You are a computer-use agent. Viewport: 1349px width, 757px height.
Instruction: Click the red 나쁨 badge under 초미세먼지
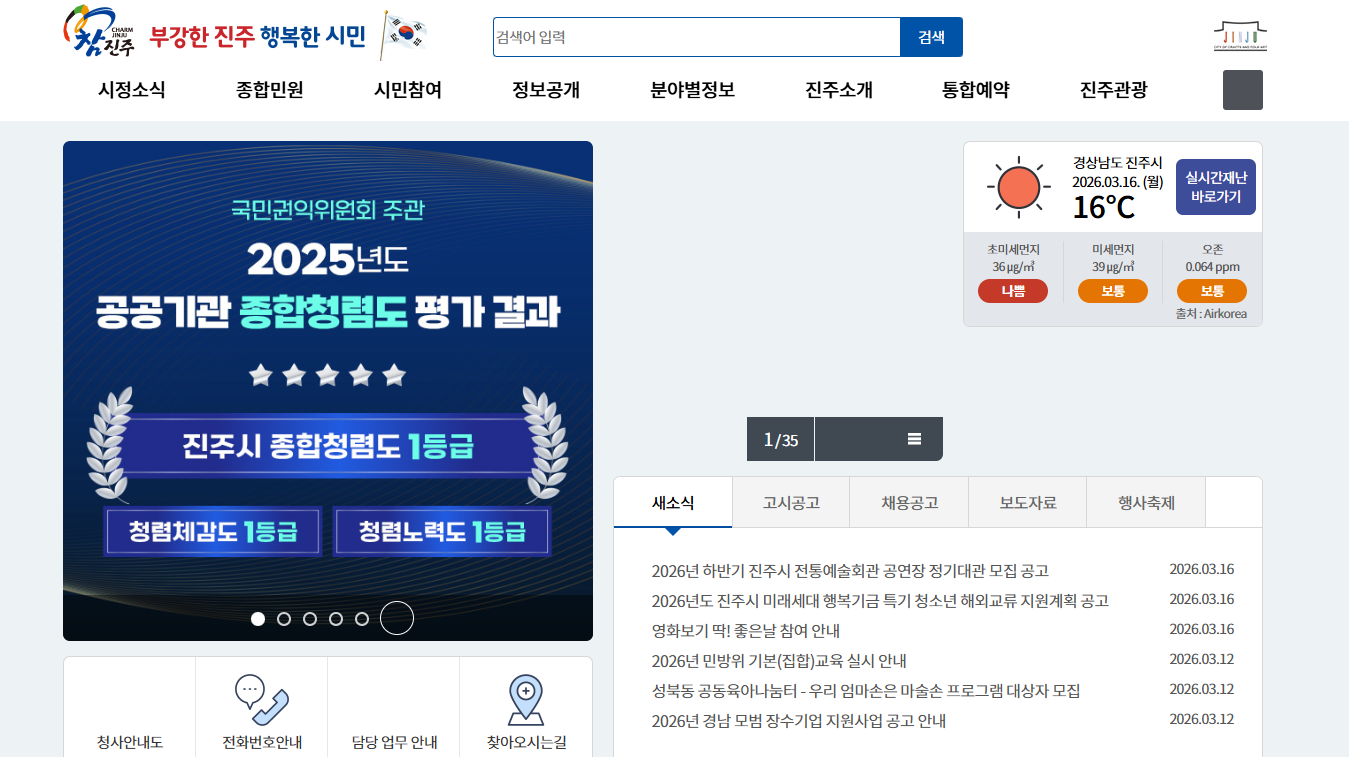(1013, 291)
